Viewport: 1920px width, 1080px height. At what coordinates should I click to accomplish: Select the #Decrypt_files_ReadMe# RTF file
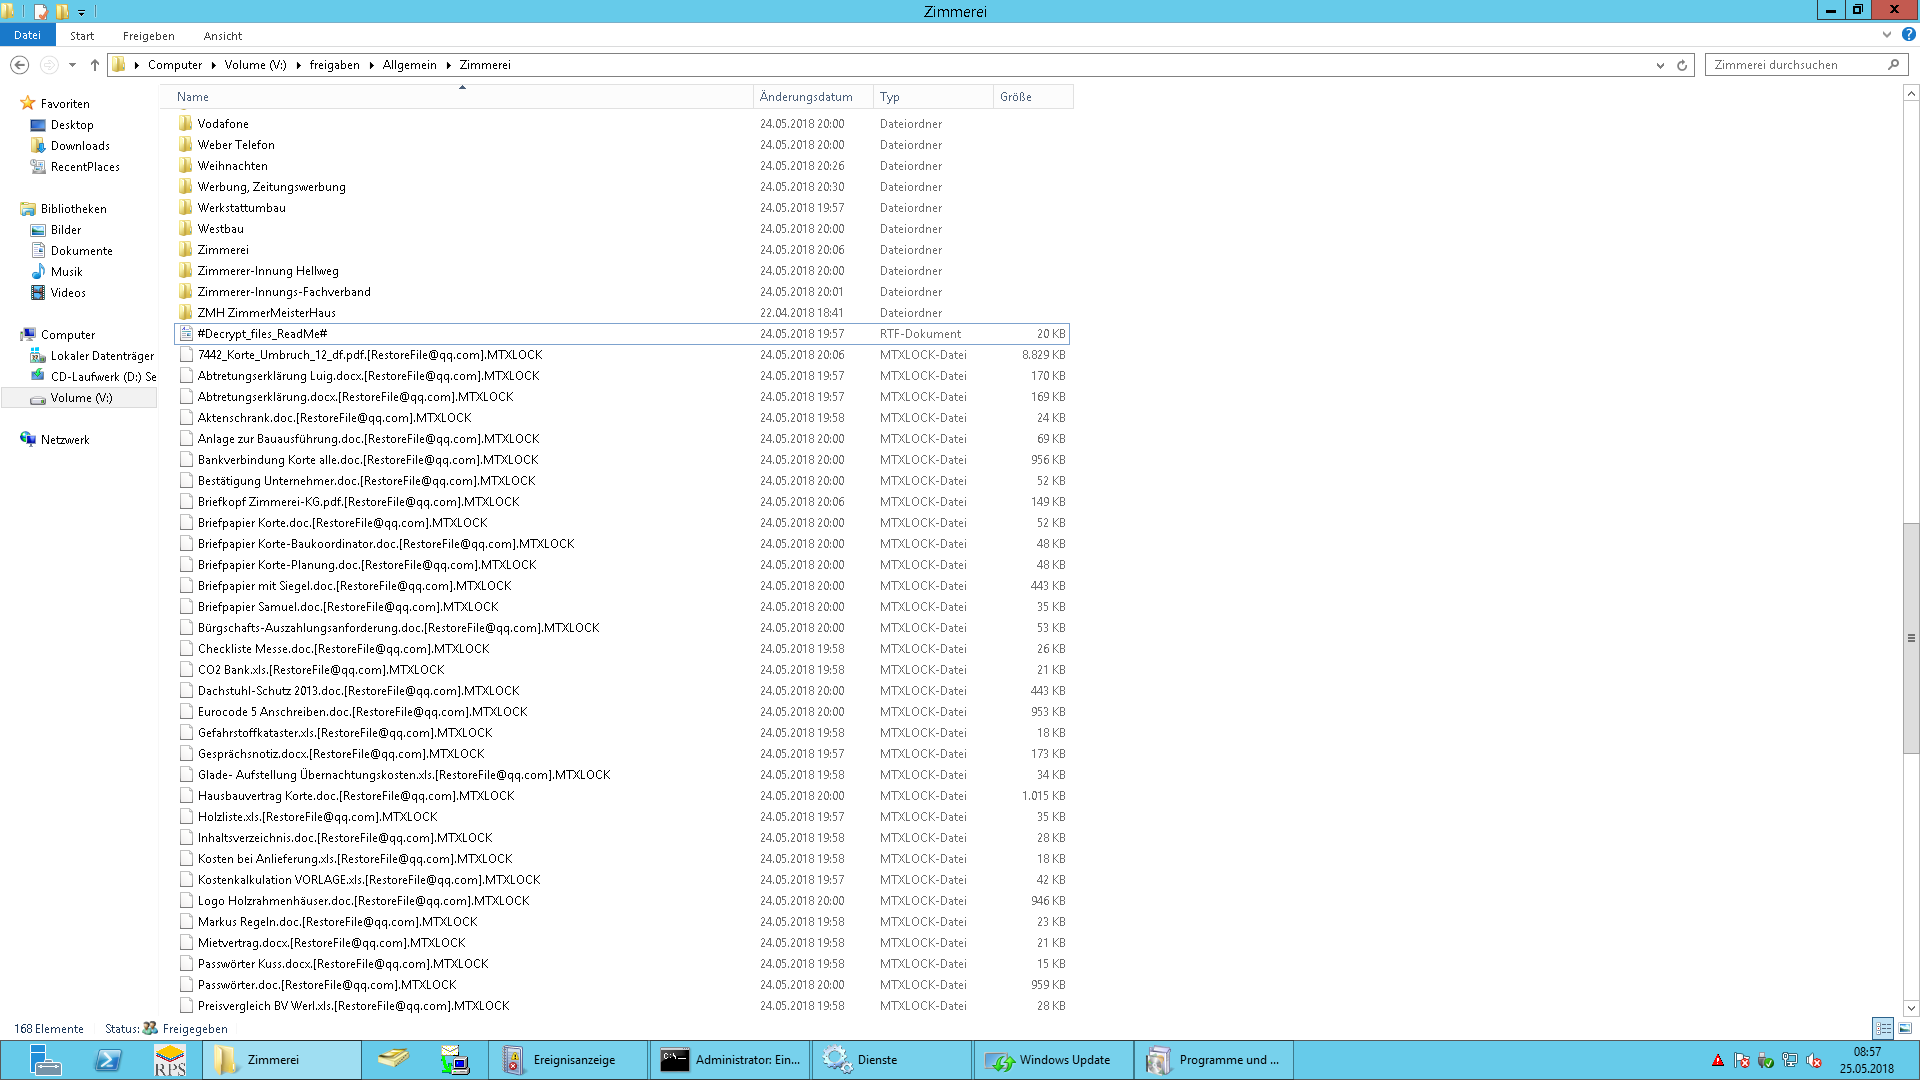[x=622, y=334]
